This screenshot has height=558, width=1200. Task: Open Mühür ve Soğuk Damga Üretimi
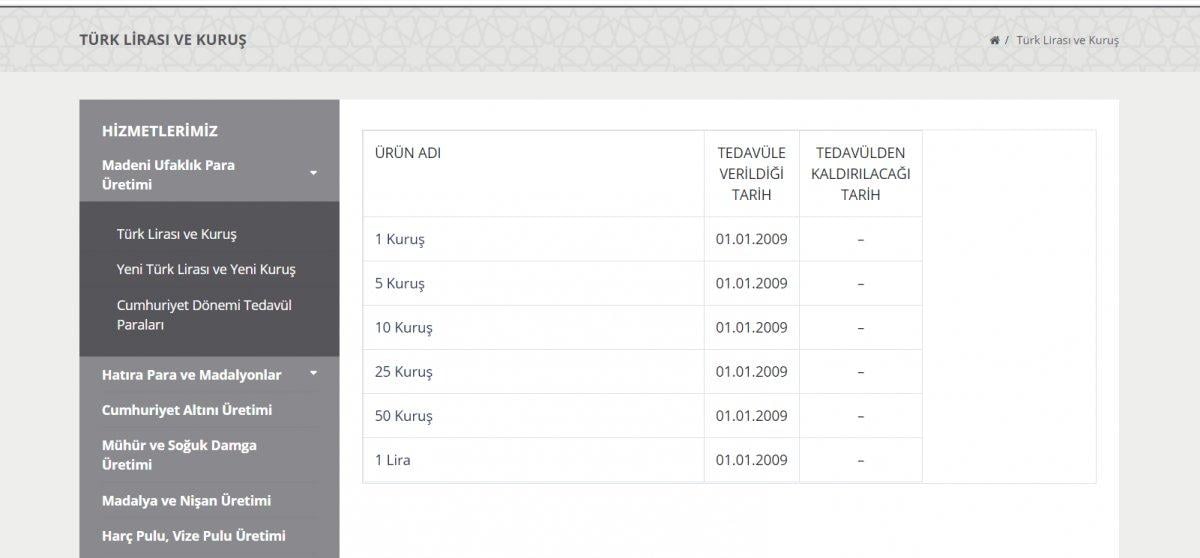coord(179,455)
